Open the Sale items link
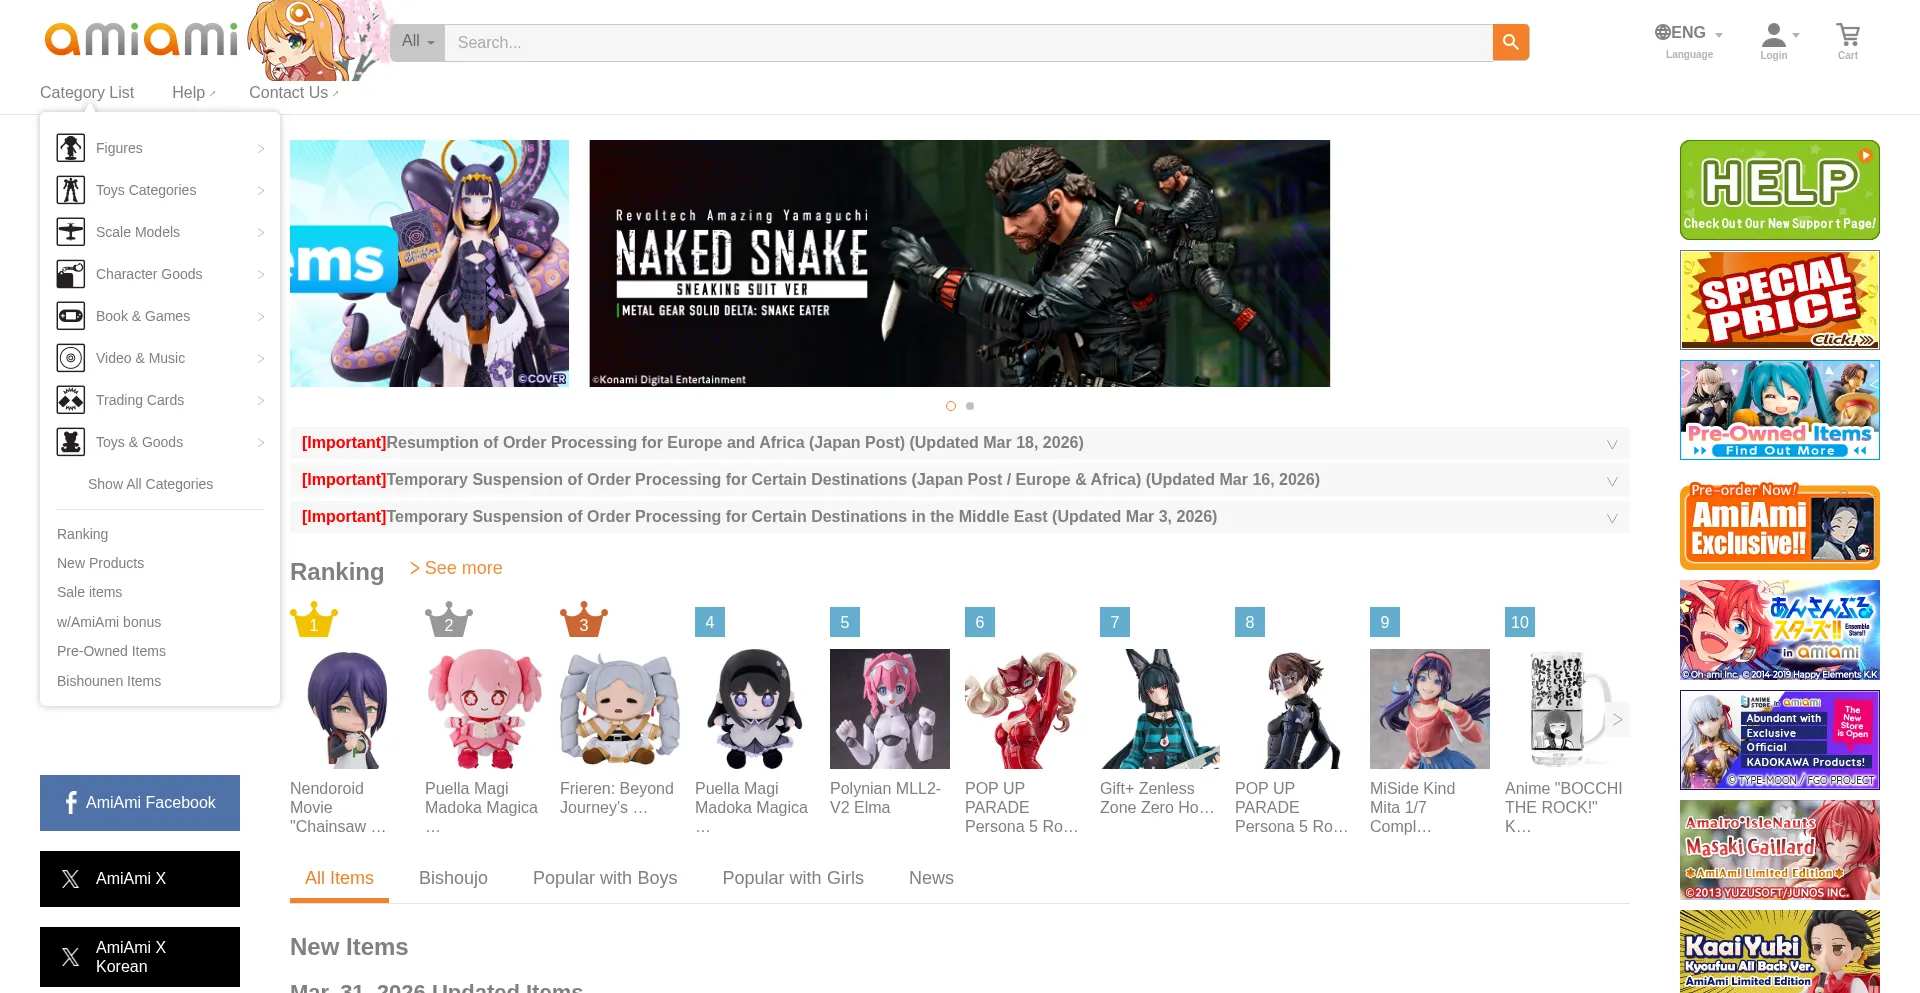The height and width of the screenshot is (993, 1920). pyautogui.click(x=89, y=592)
